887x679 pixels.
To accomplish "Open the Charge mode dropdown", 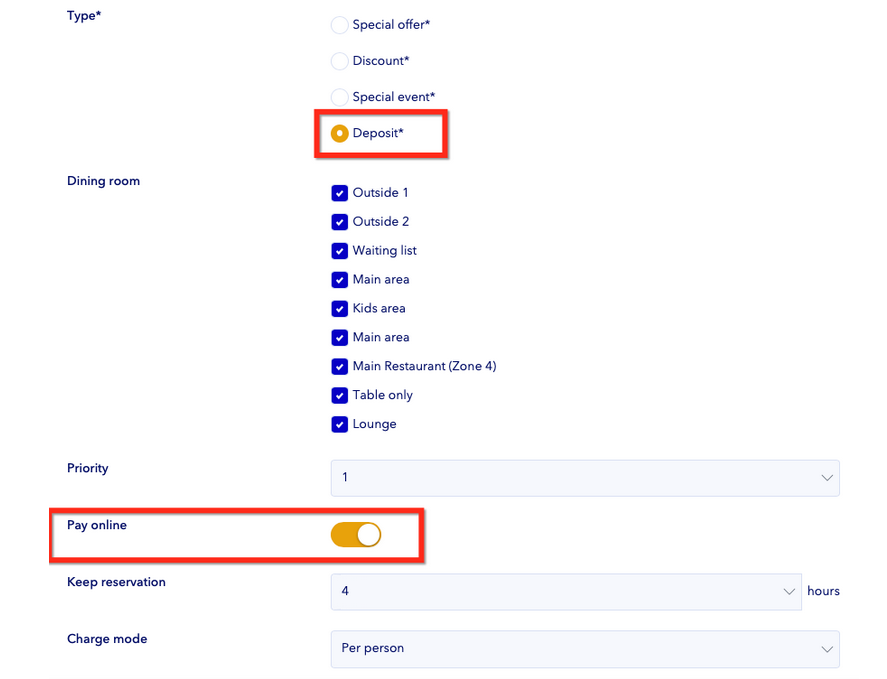I will pyautogui.click(x=585, y=648).
